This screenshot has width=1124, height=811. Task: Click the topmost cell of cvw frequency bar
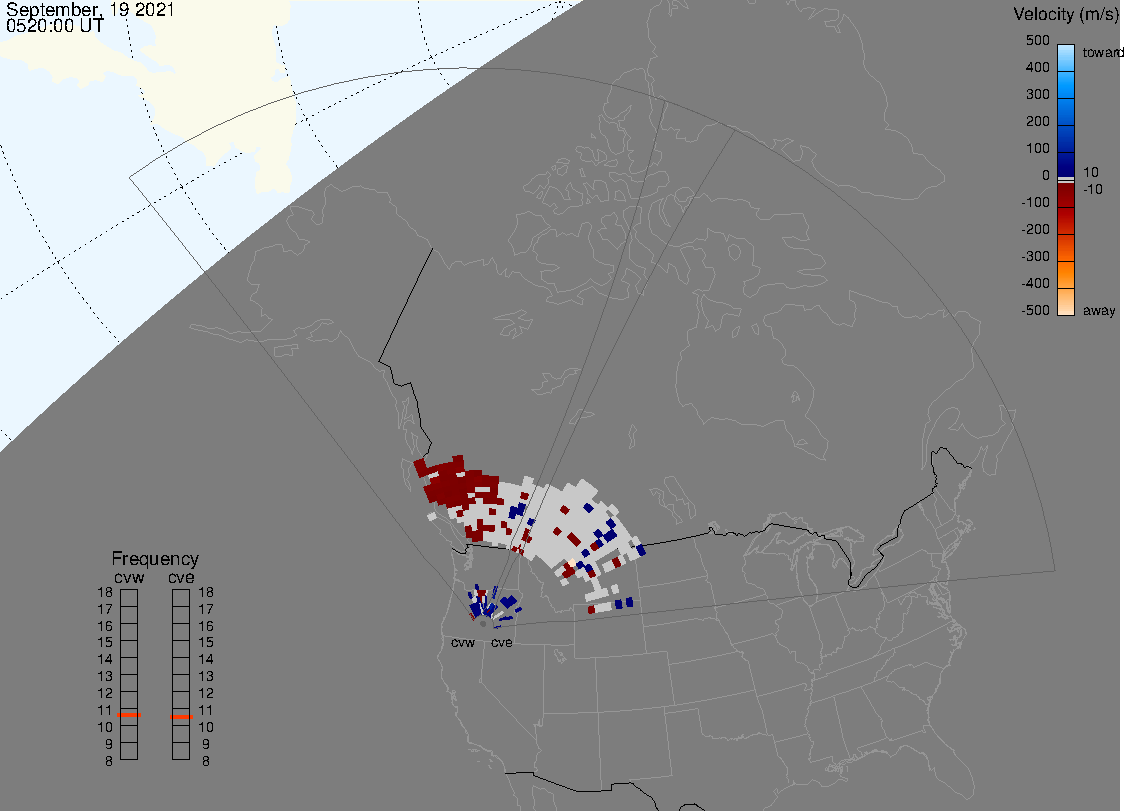[x=129, y=598]
